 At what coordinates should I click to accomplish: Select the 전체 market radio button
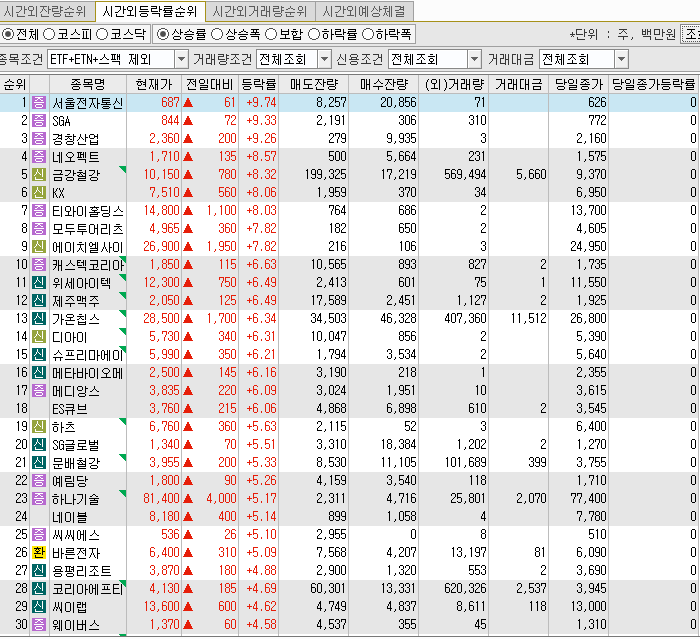pos(8,34)
